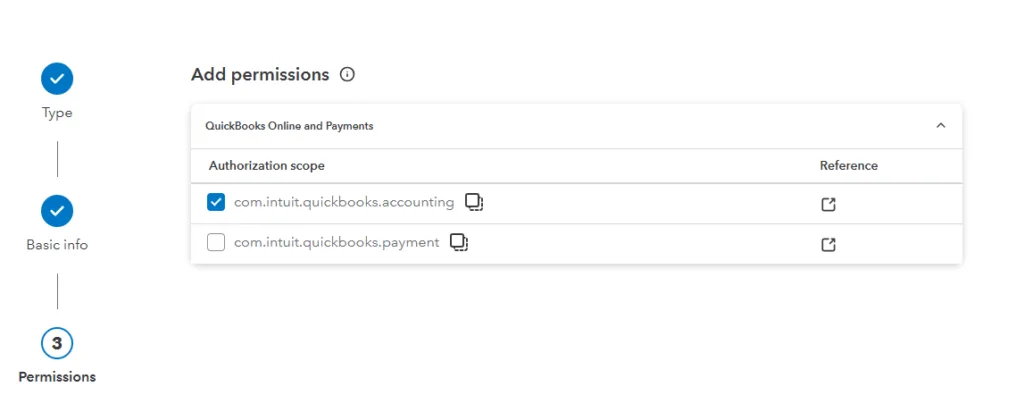
Task: Collapse the QuickBooks Online and Payments section
Action: (x=940, y=125)
